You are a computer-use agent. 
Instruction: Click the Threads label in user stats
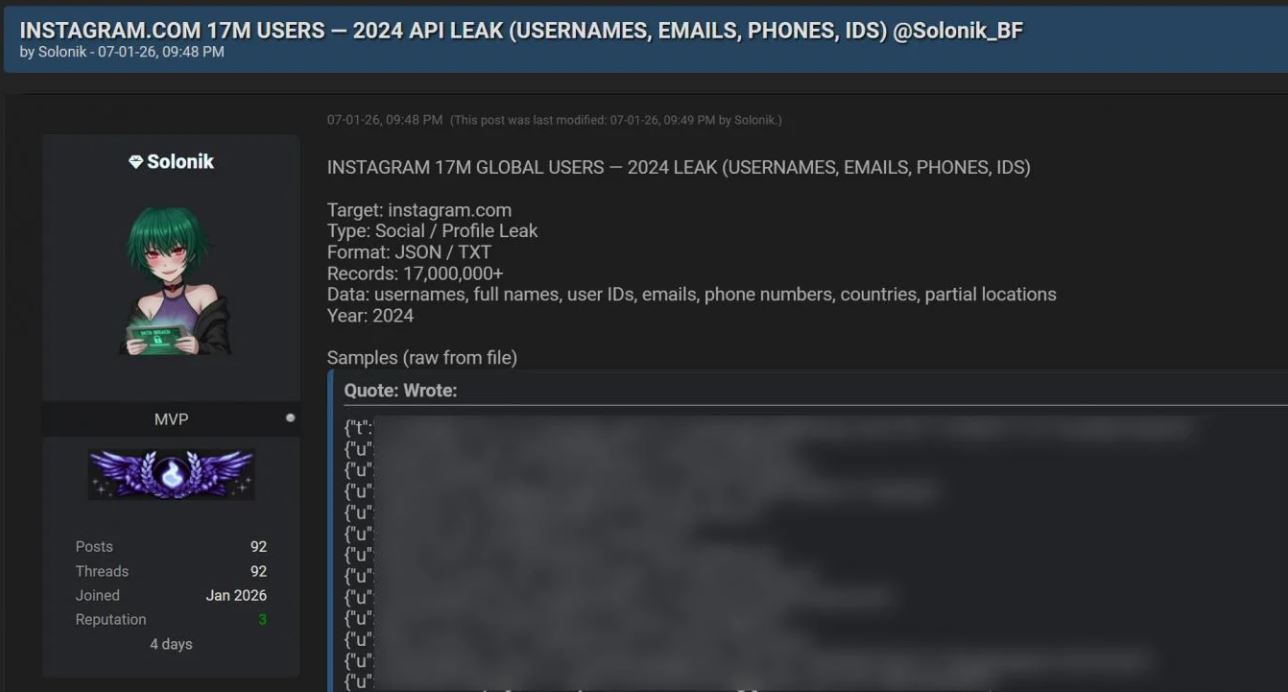[x=102, y=571]
